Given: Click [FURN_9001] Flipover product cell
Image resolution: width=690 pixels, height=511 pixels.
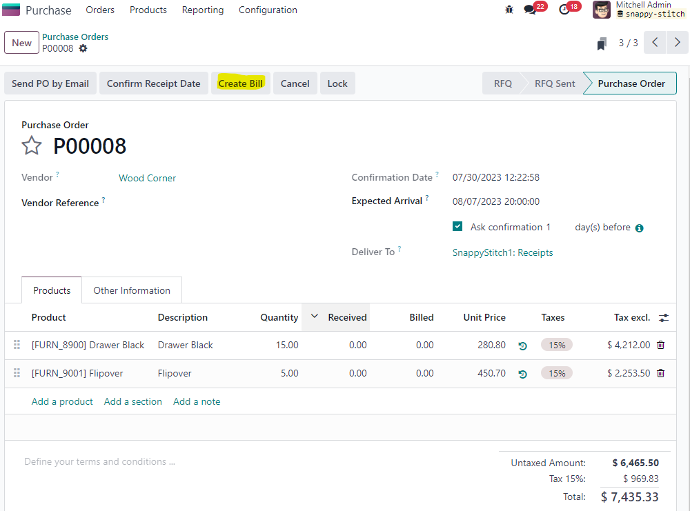Looking at the screenshot, I should click(77, 373).
